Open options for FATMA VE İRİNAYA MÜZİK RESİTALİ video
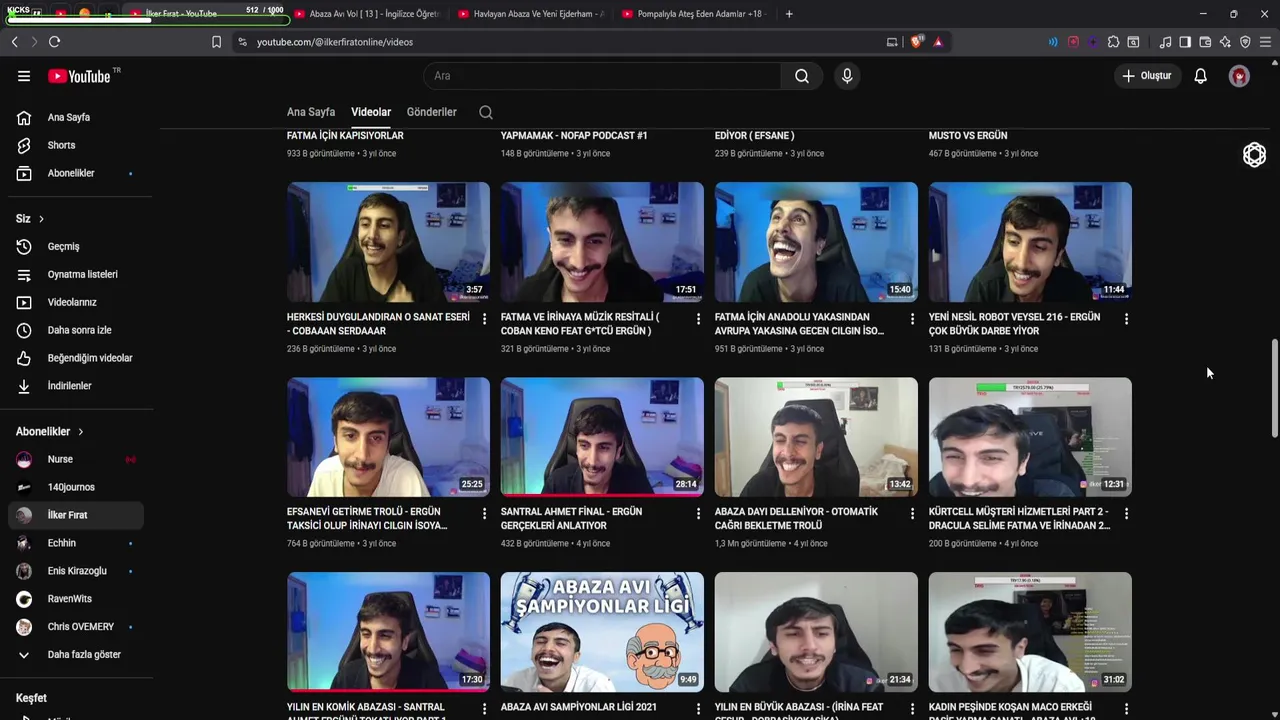Viewport: 1280px width, 720px height. click(698, 319)
